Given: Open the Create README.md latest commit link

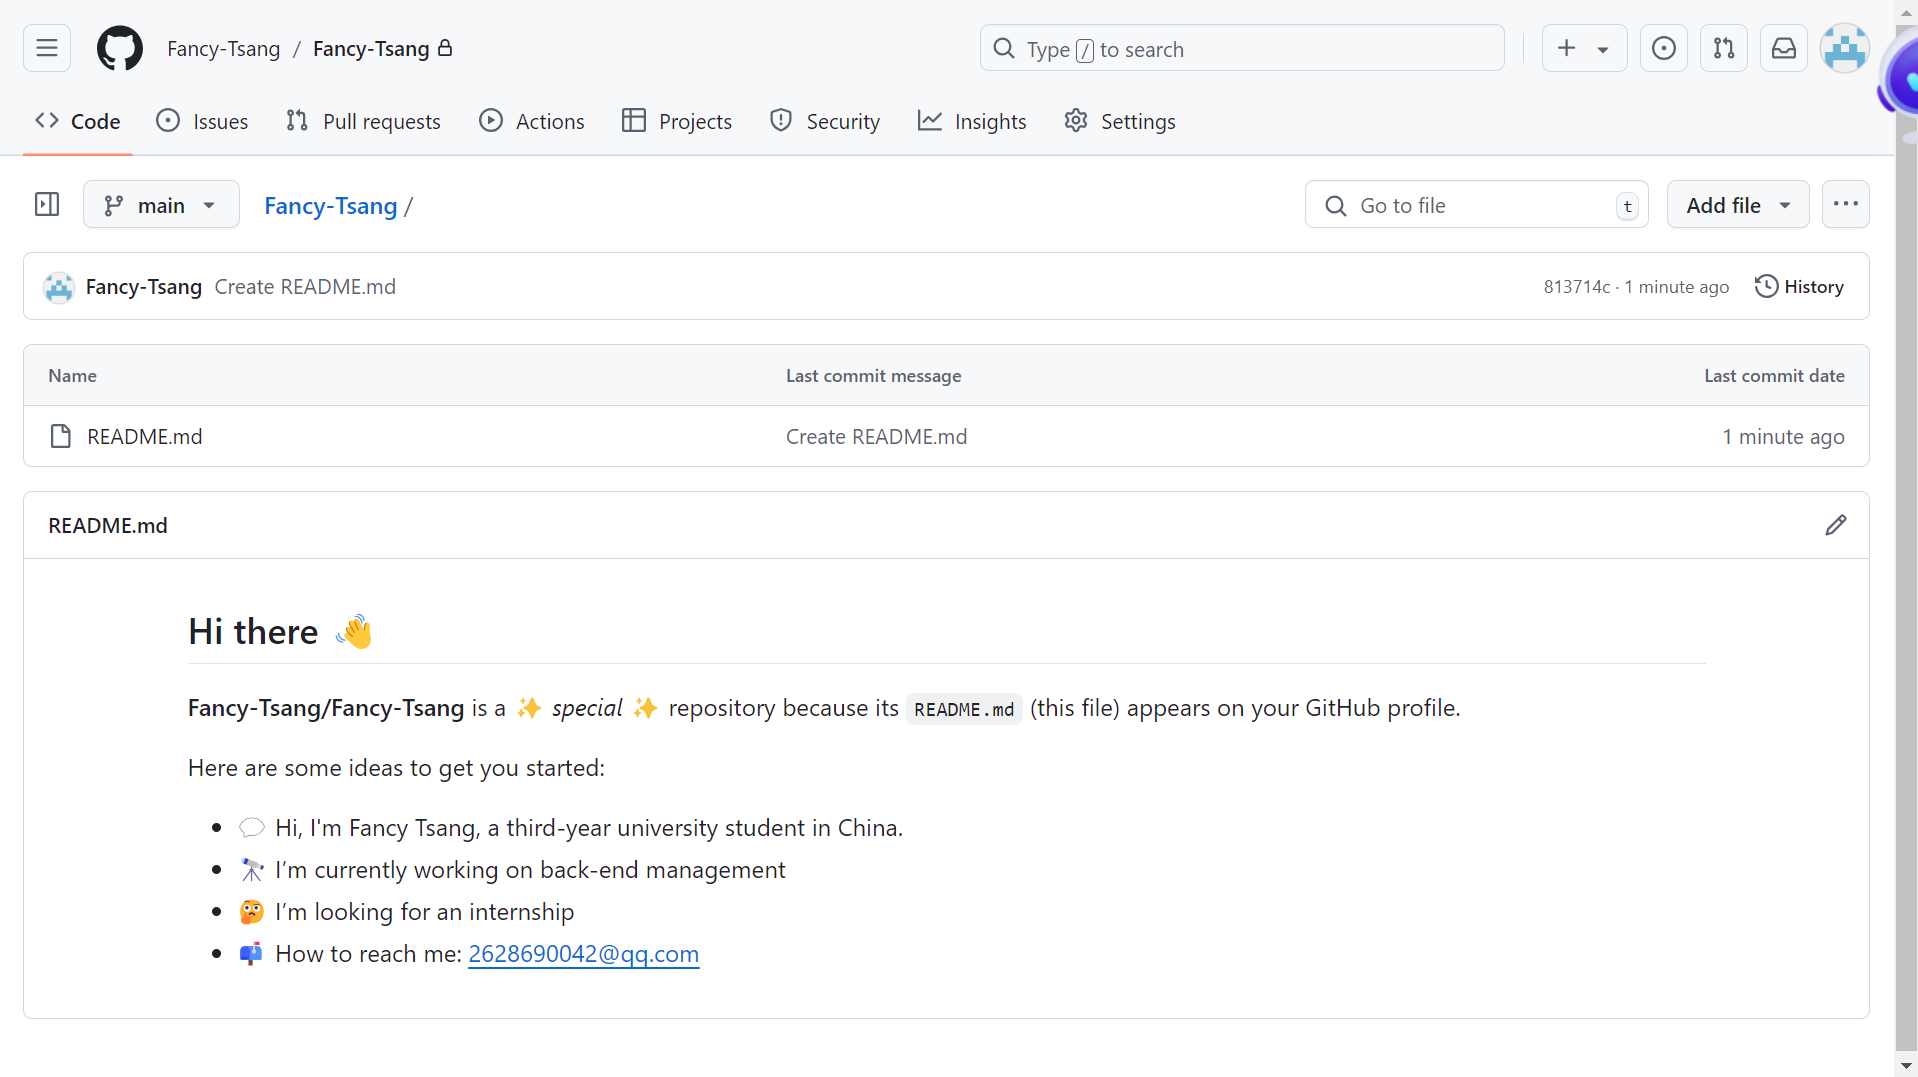Looking at the screenshot, I should pyautogui.click(x=305, y=287).
